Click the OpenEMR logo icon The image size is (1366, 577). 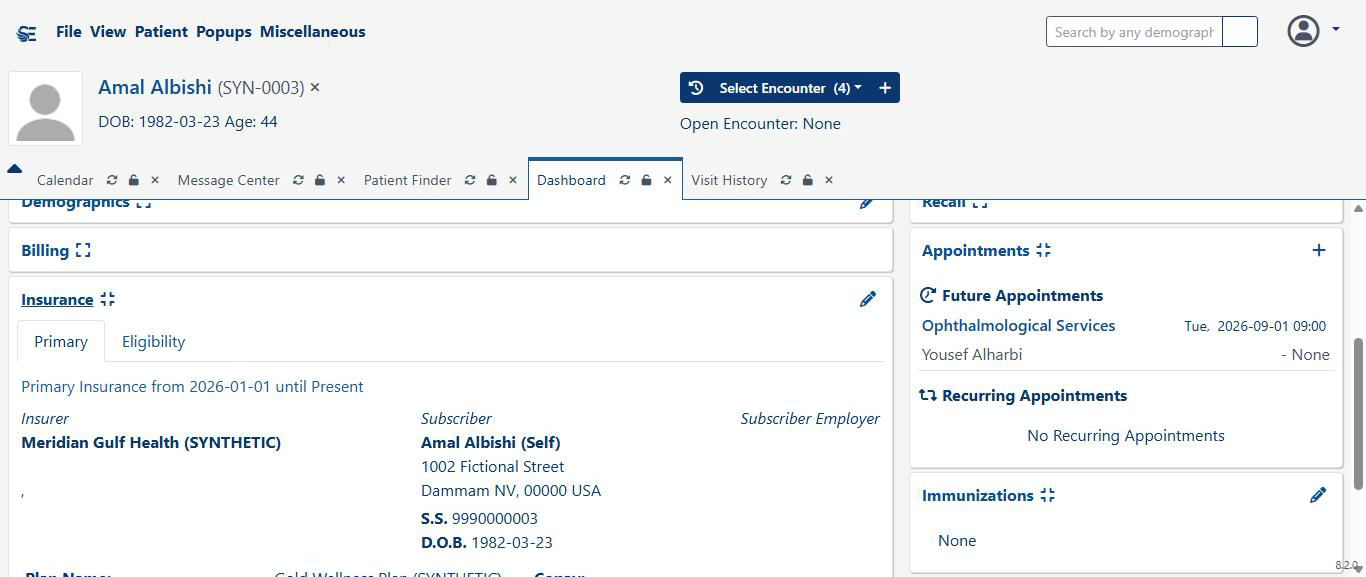(27, 33)
